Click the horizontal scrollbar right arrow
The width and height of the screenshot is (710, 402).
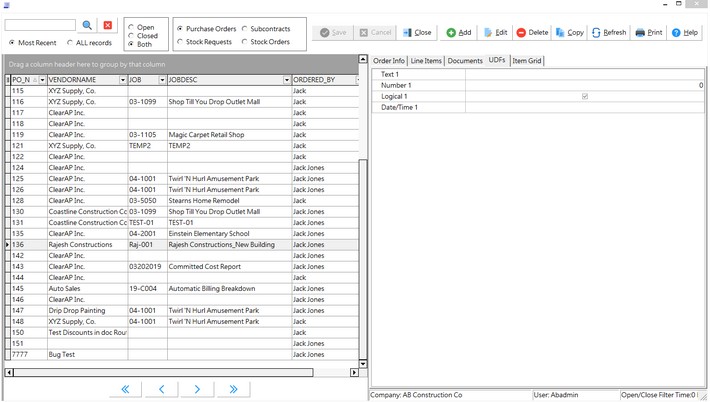(x=354, y=373)
